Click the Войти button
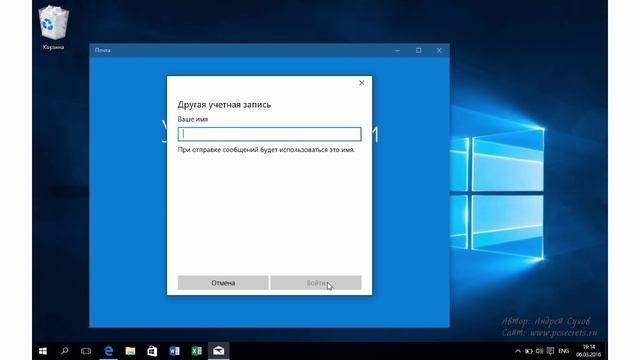This screenshot has height=360, width=640. 316,283
